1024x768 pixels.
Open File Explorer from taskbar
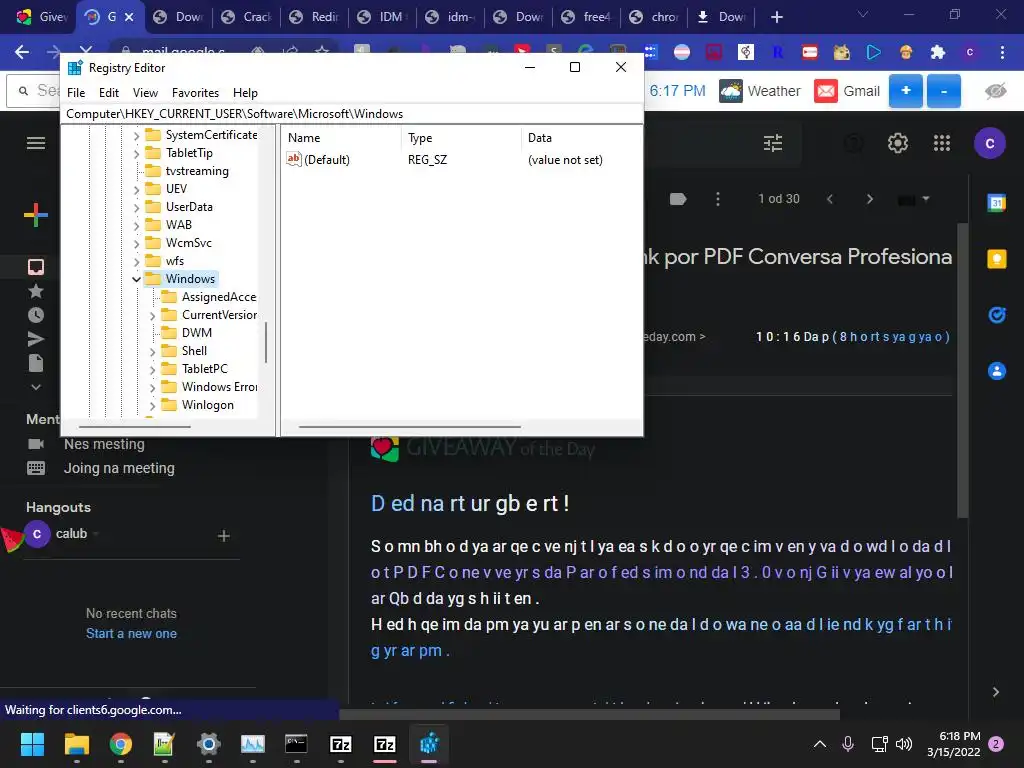[76, 744]
